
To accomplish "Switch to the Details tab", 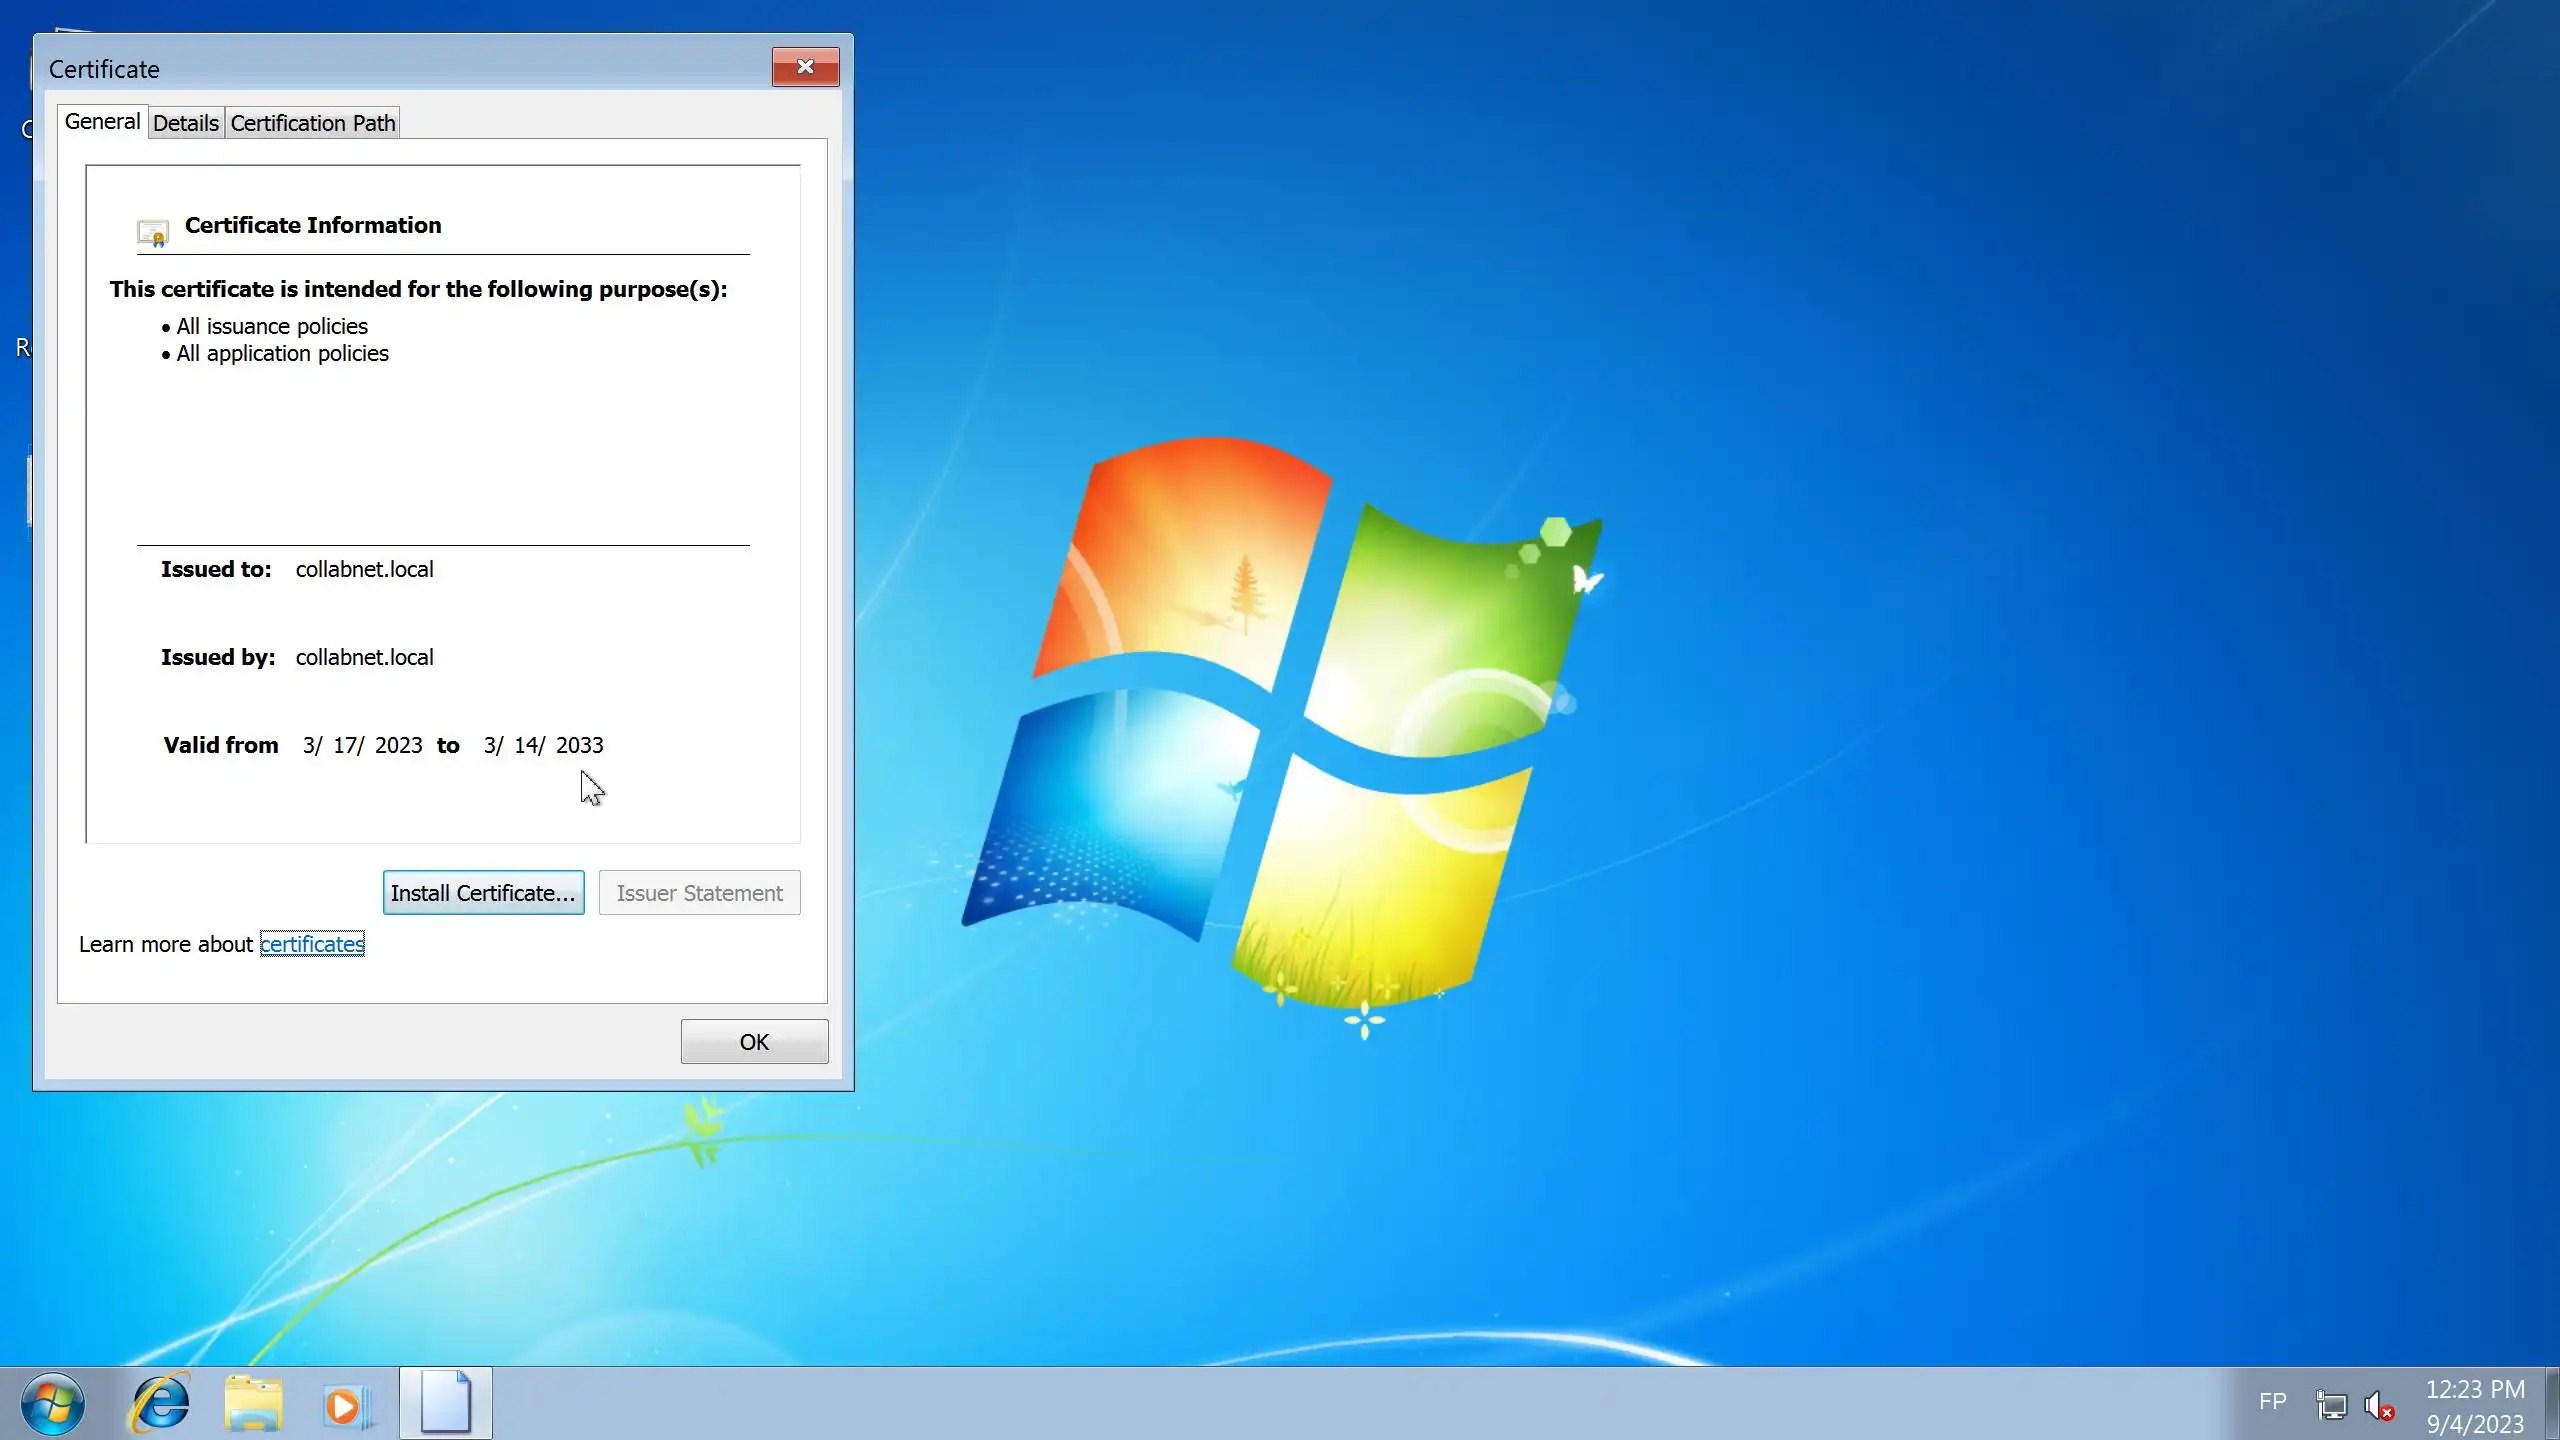I will [x=186, y=123].
